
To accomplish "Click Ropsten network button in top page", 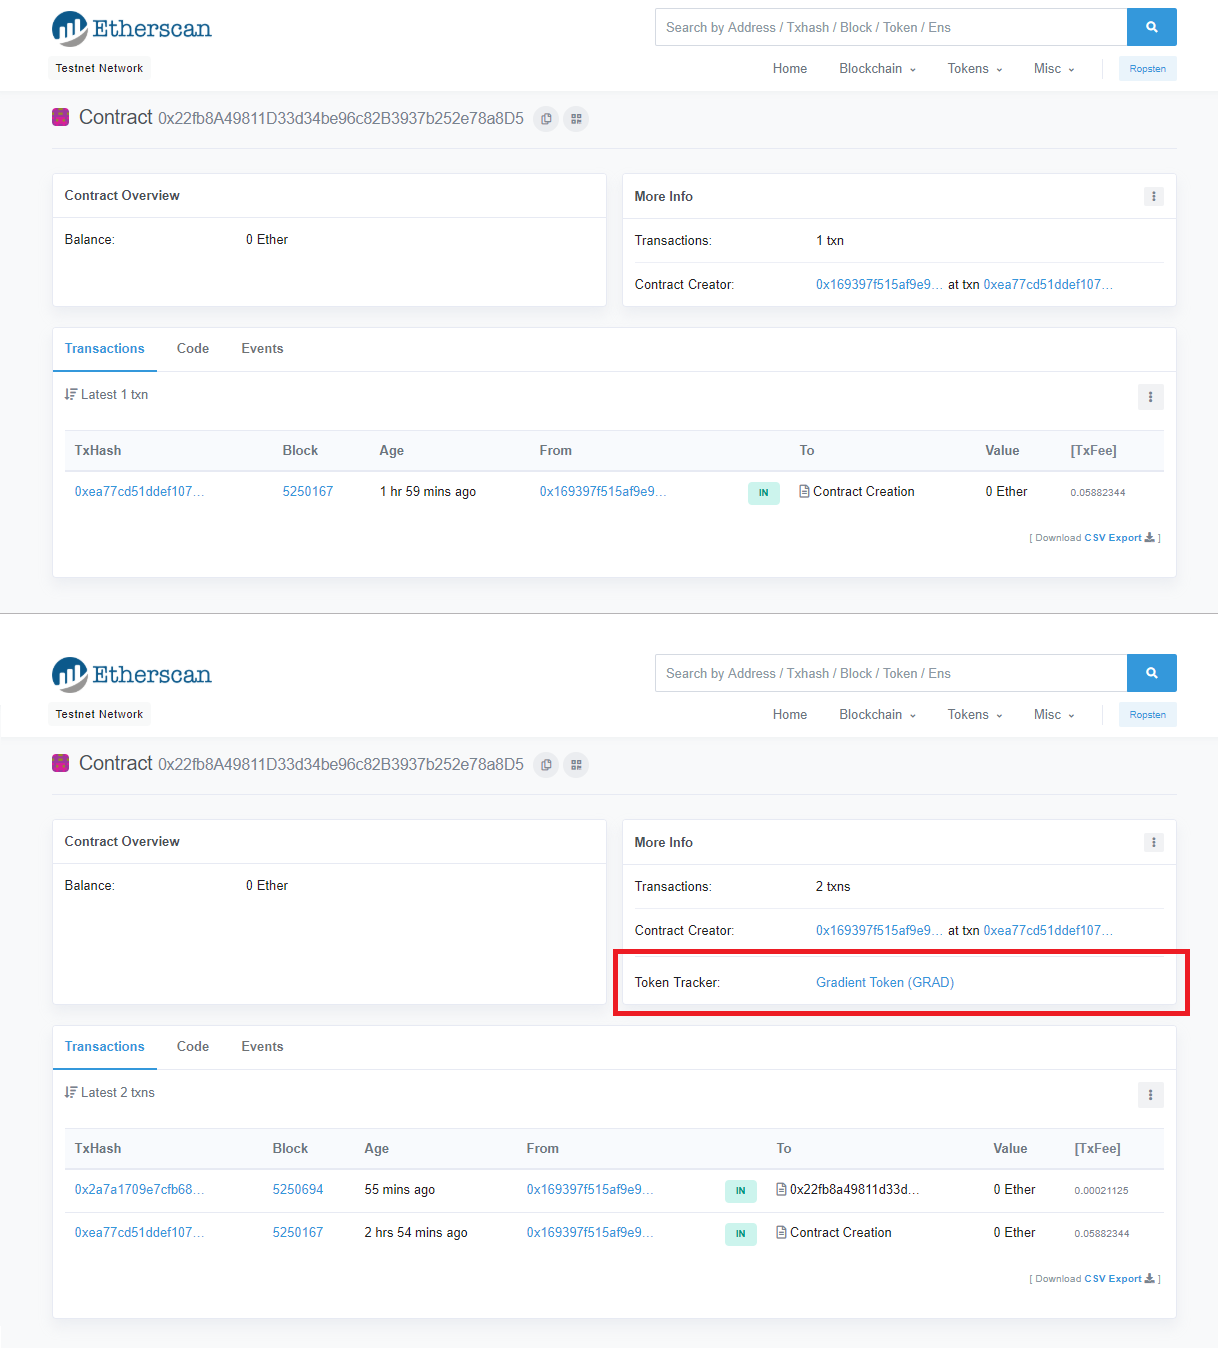I will pos(1148,69).
